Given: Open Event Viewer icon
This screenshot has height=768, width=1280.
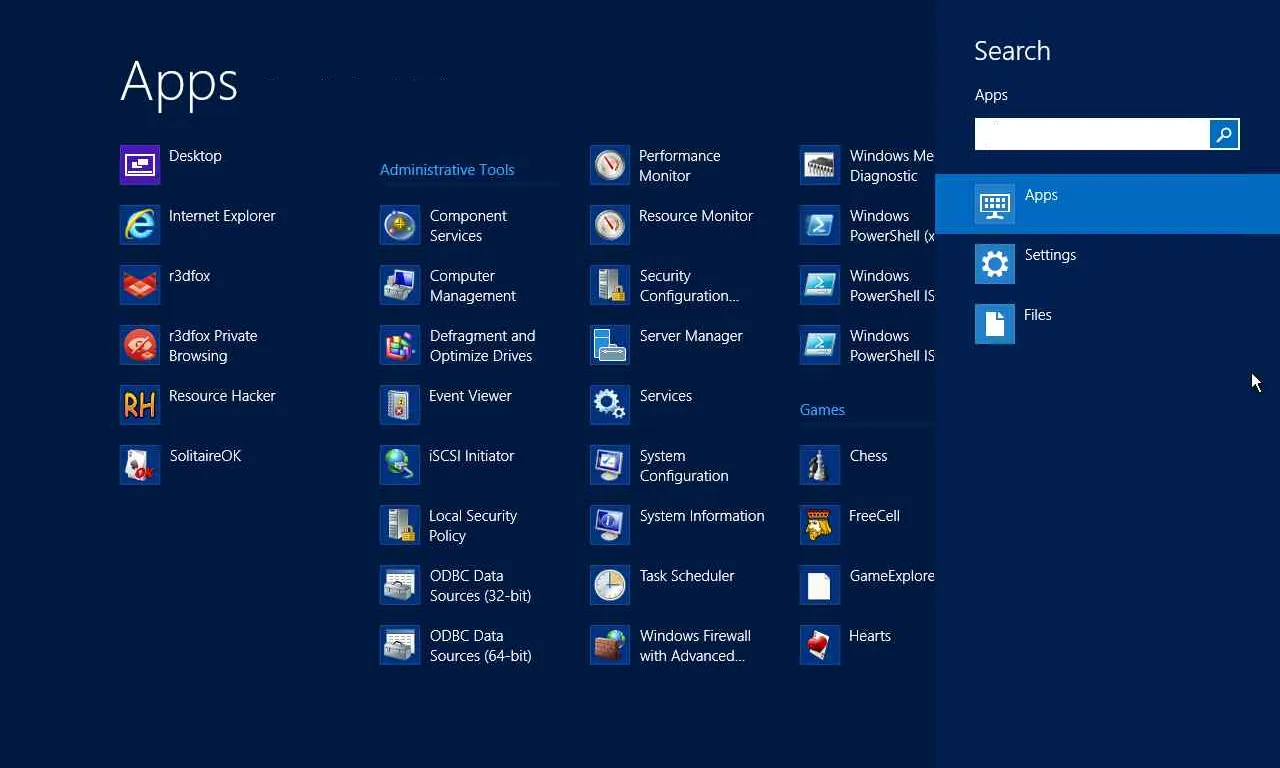Looking at the screenshot, I should pos(400,405).
